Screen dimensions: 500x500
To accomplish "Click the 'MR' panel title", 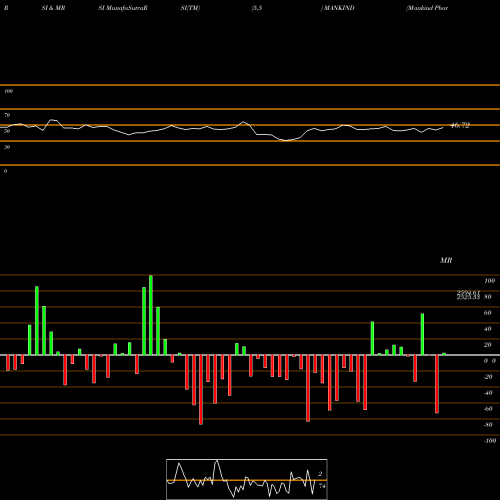I will pyautogui.click(x=446, y=260).
